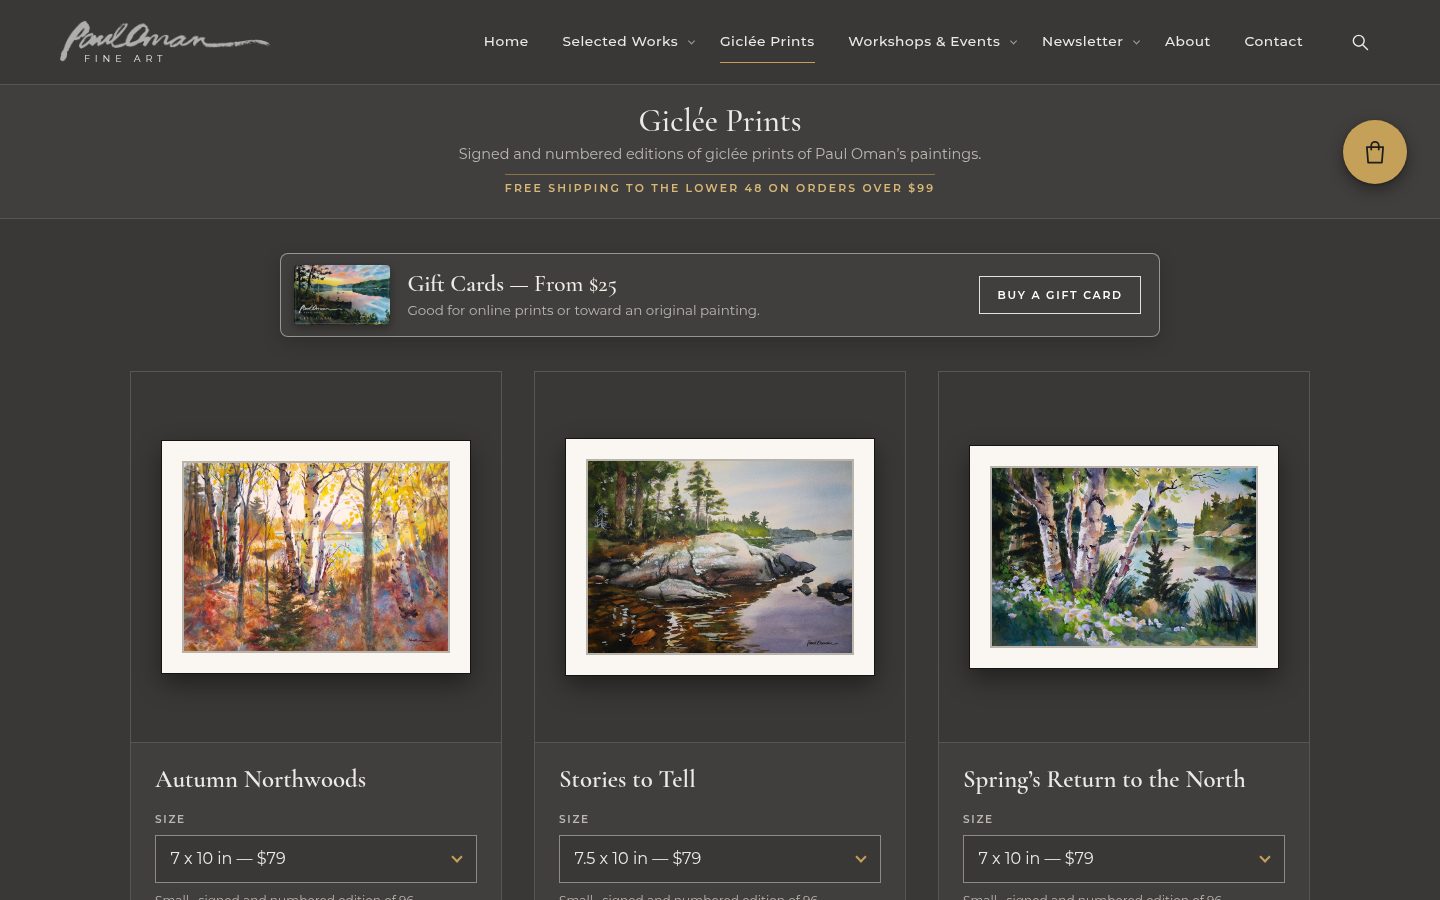The height and width of the screenshot is (900, 1440).
Task: Click the Paul Oman Fine Art logo
Action: pyautogui.click(x=165, y=42)
